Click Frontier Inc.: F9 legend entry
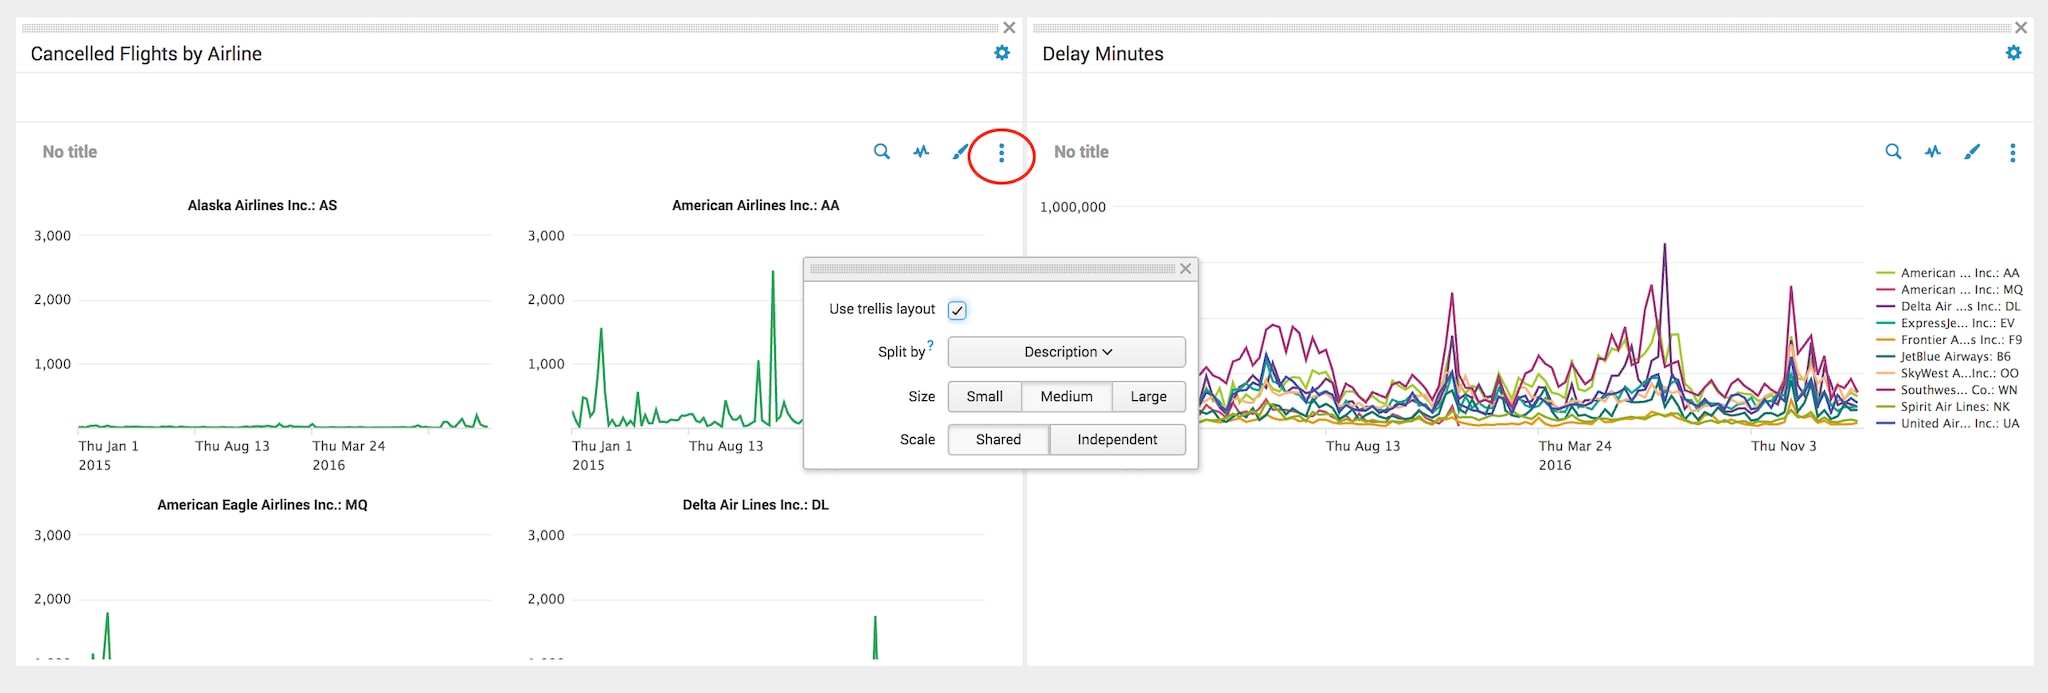 coord(1949,340)
